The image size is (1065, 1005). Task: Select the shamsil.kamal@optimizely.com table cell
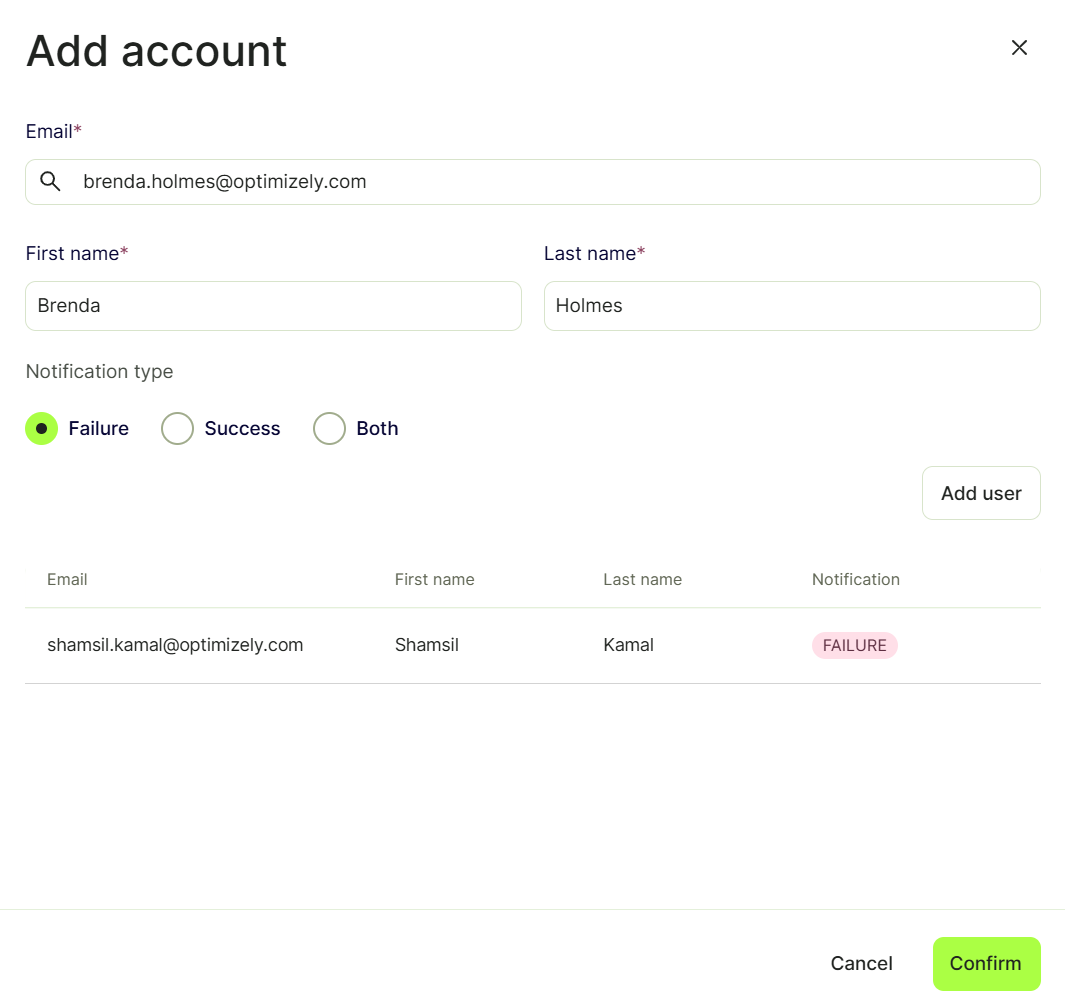point(175,644)
